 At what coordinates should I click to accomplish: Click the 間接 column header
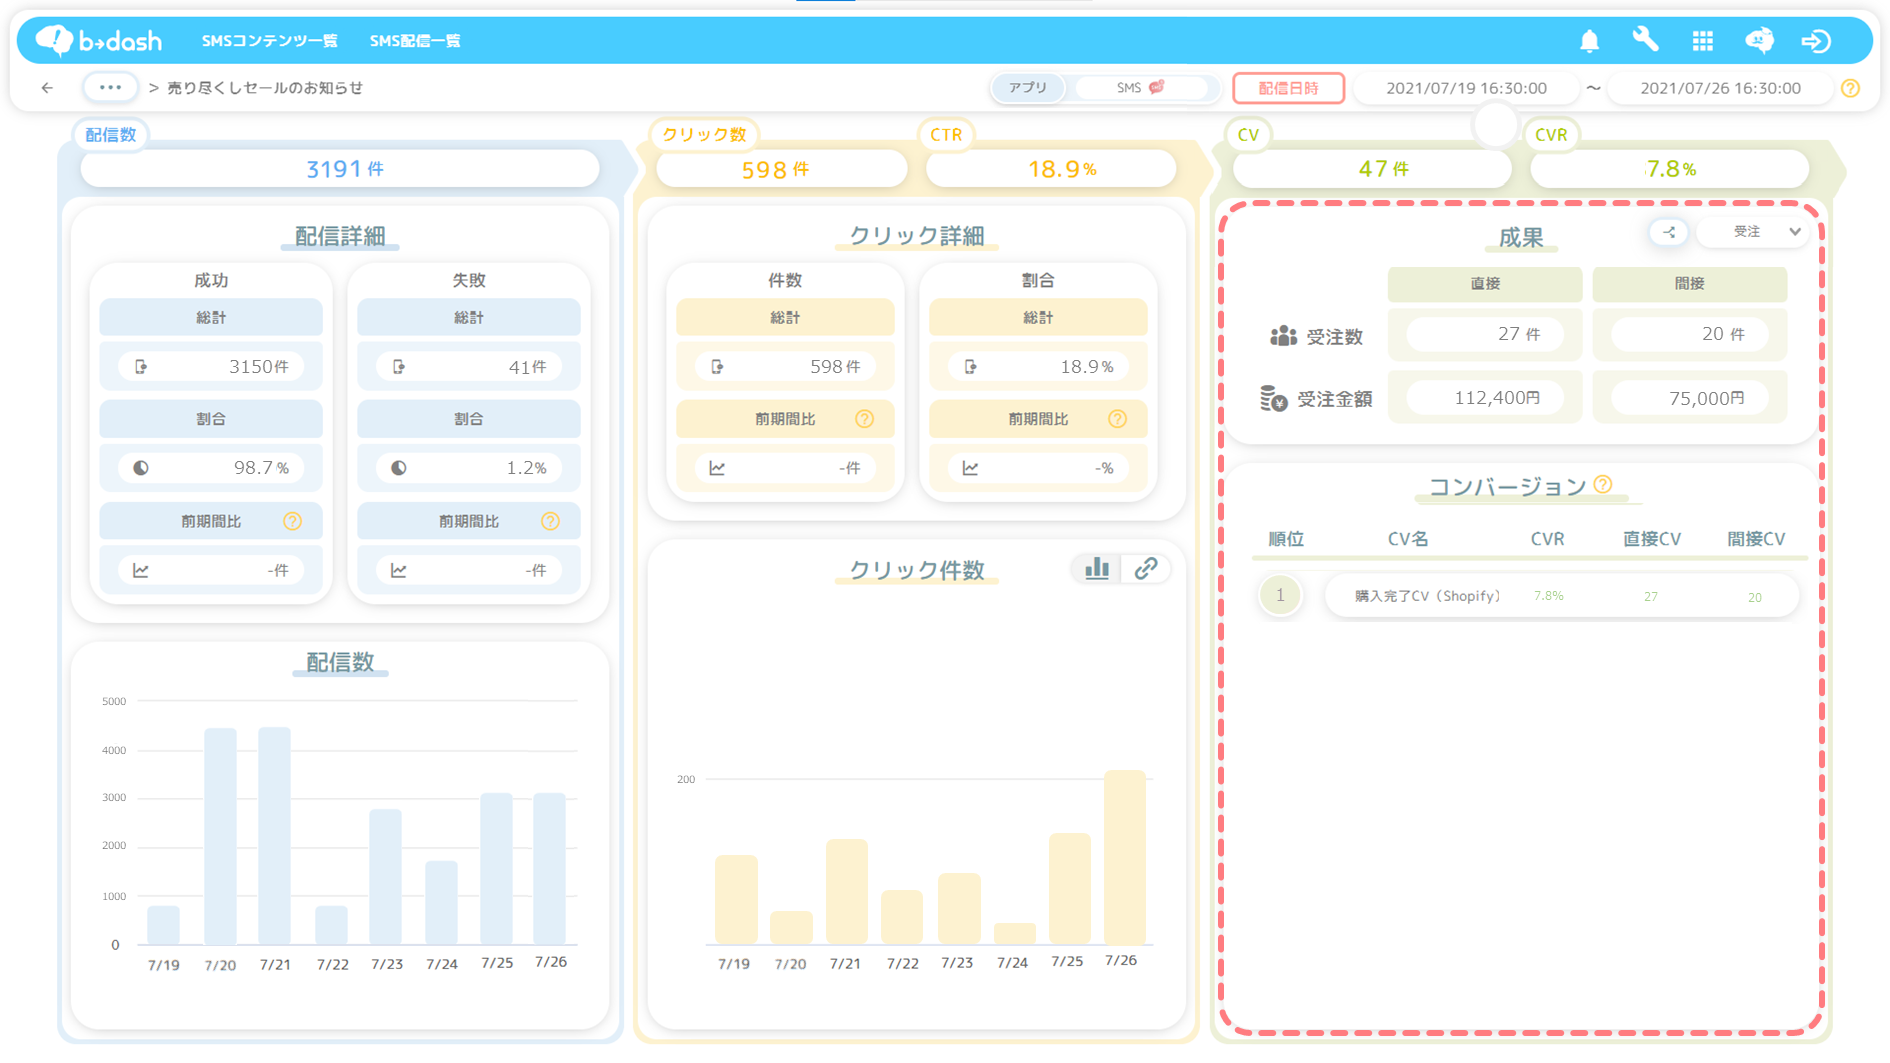click(1689, 284)
